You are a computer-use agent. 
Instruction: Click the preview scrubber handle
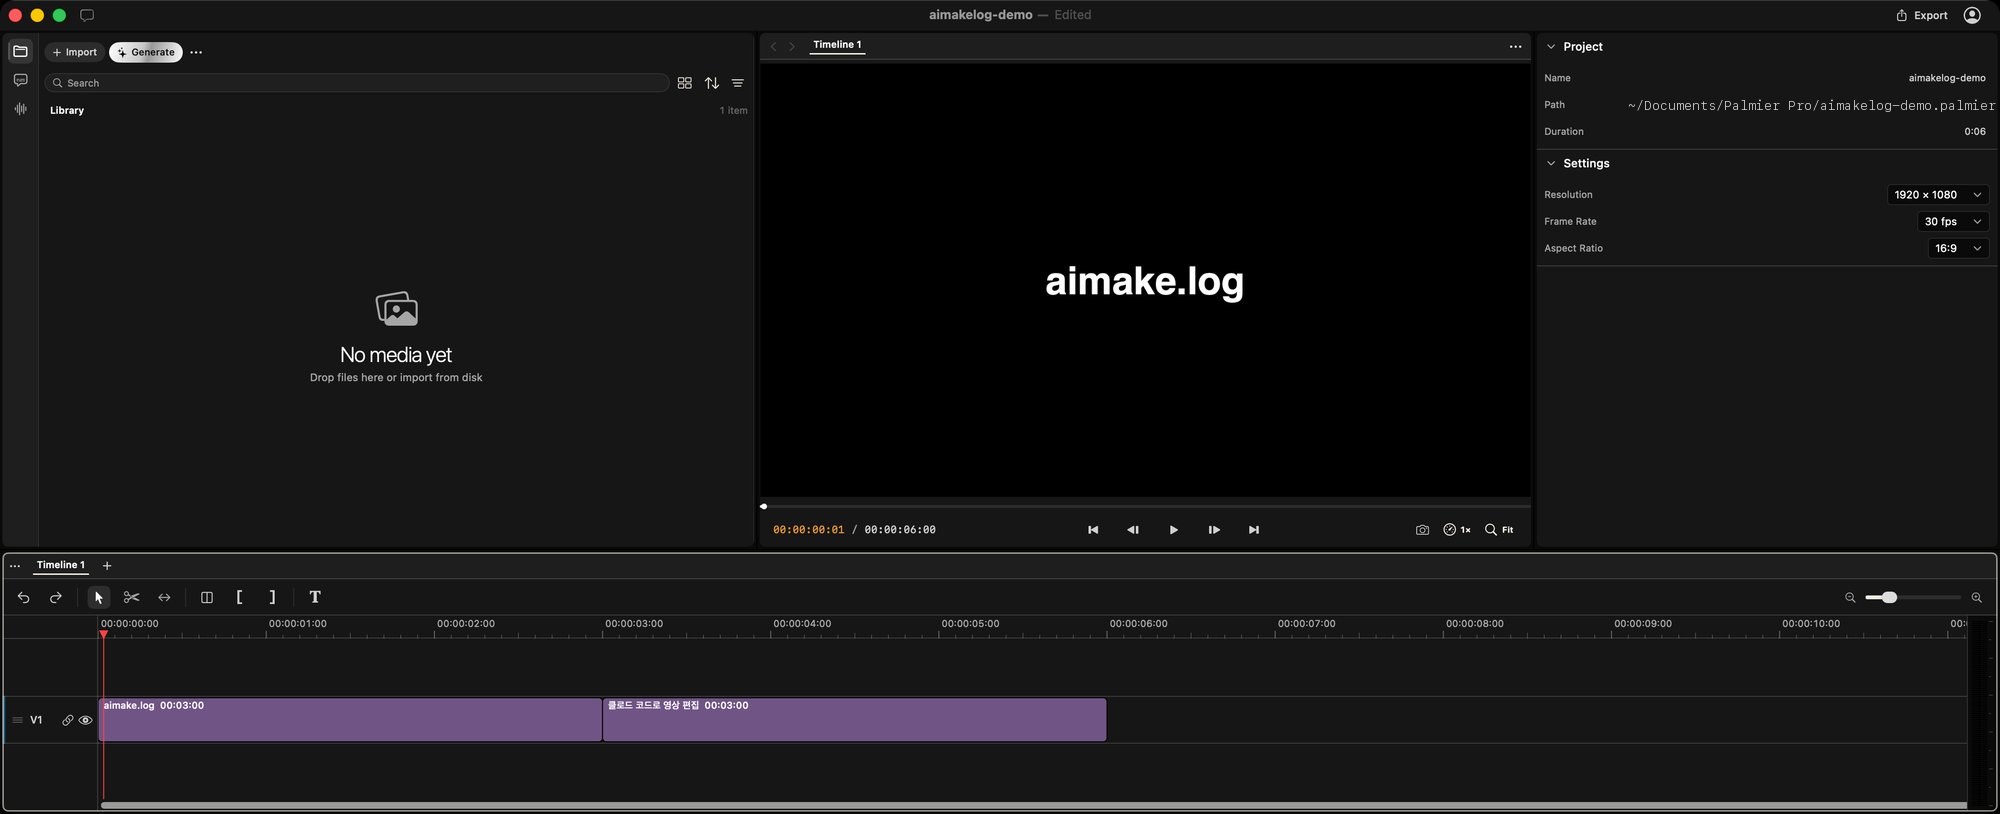click(763, 506)
